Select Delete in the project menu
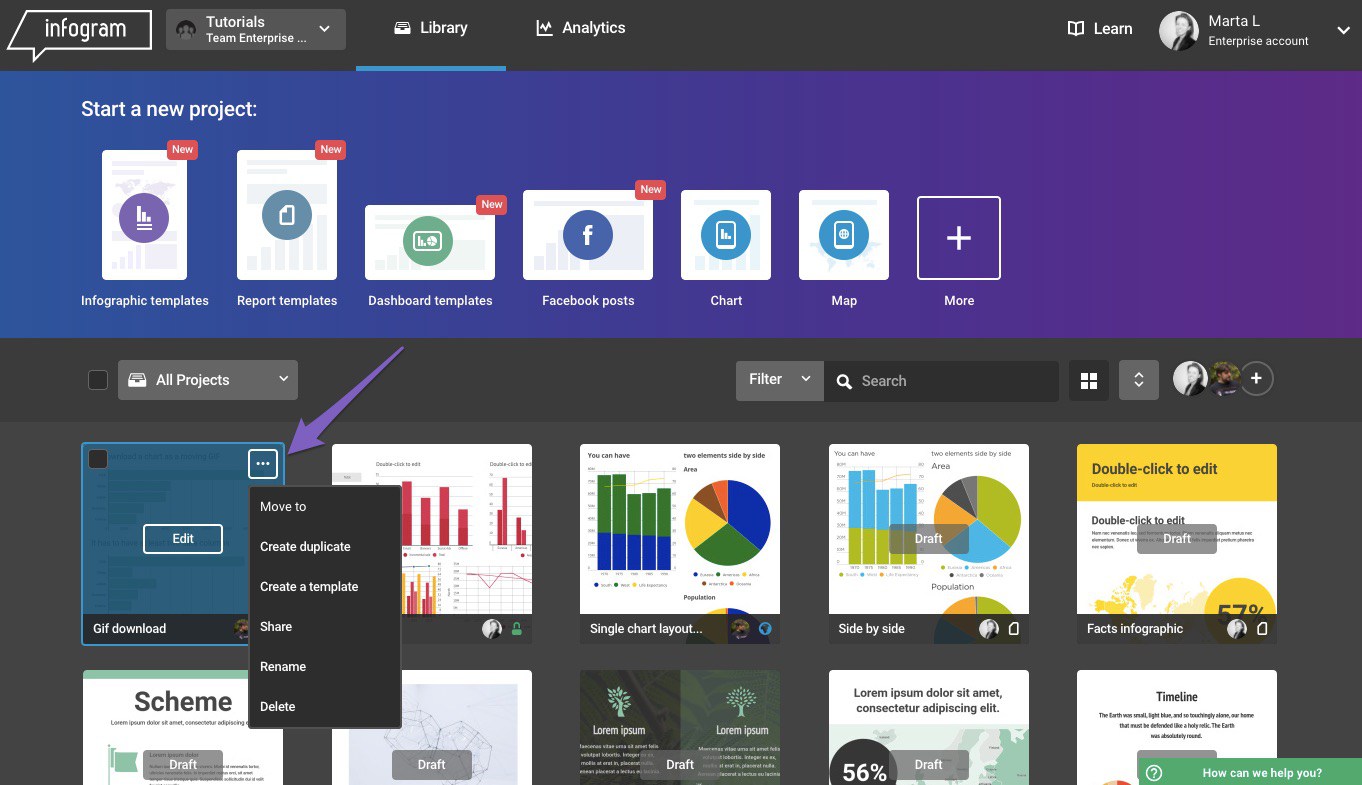Viewport: 1362px width, 785px height. point(278,707)
